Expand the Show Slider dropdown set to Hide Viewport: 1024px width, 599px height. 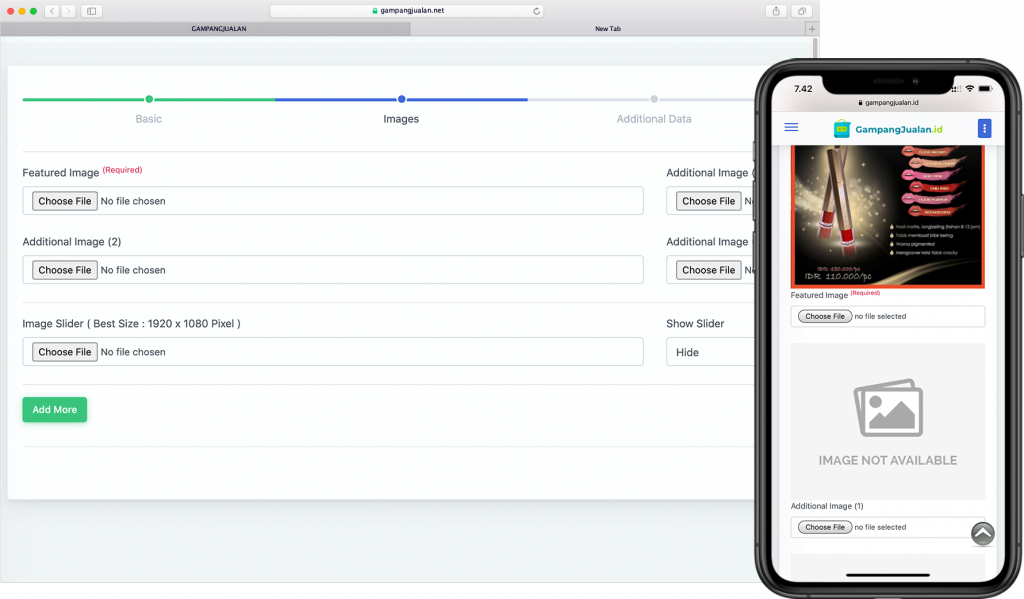tap(710, 352)
